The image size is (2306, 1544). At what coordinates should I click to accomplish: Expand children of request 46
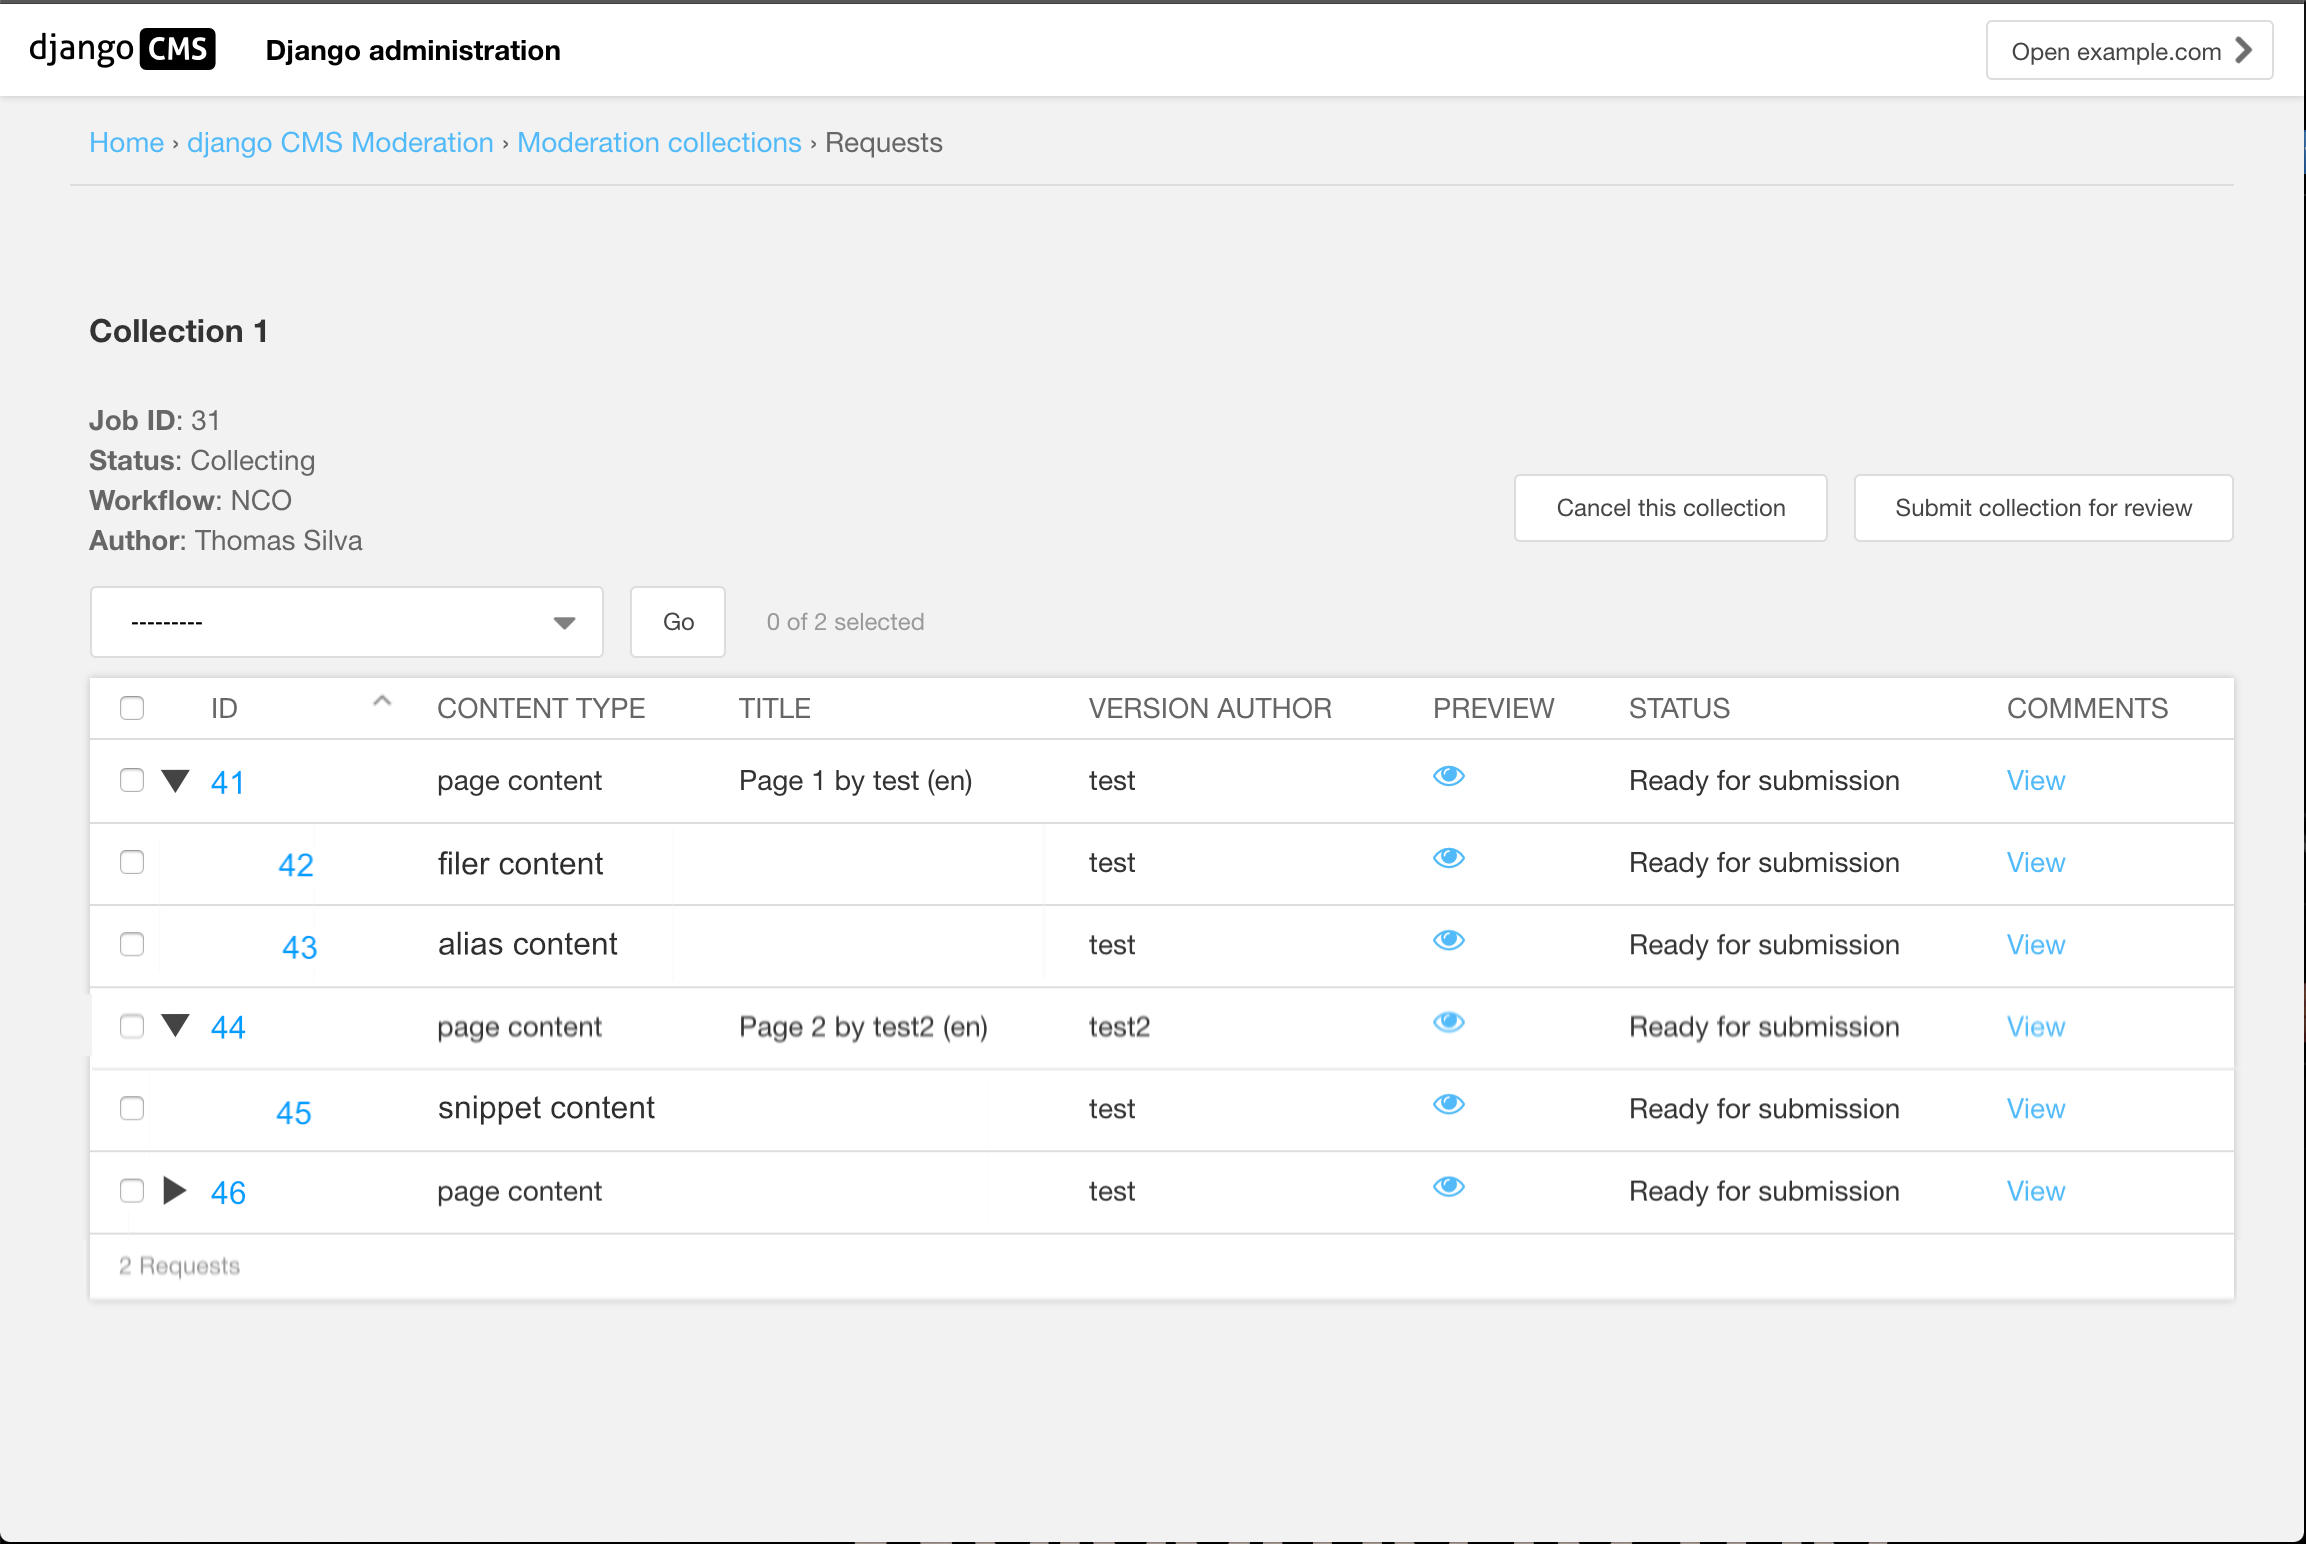point(175,1190)
